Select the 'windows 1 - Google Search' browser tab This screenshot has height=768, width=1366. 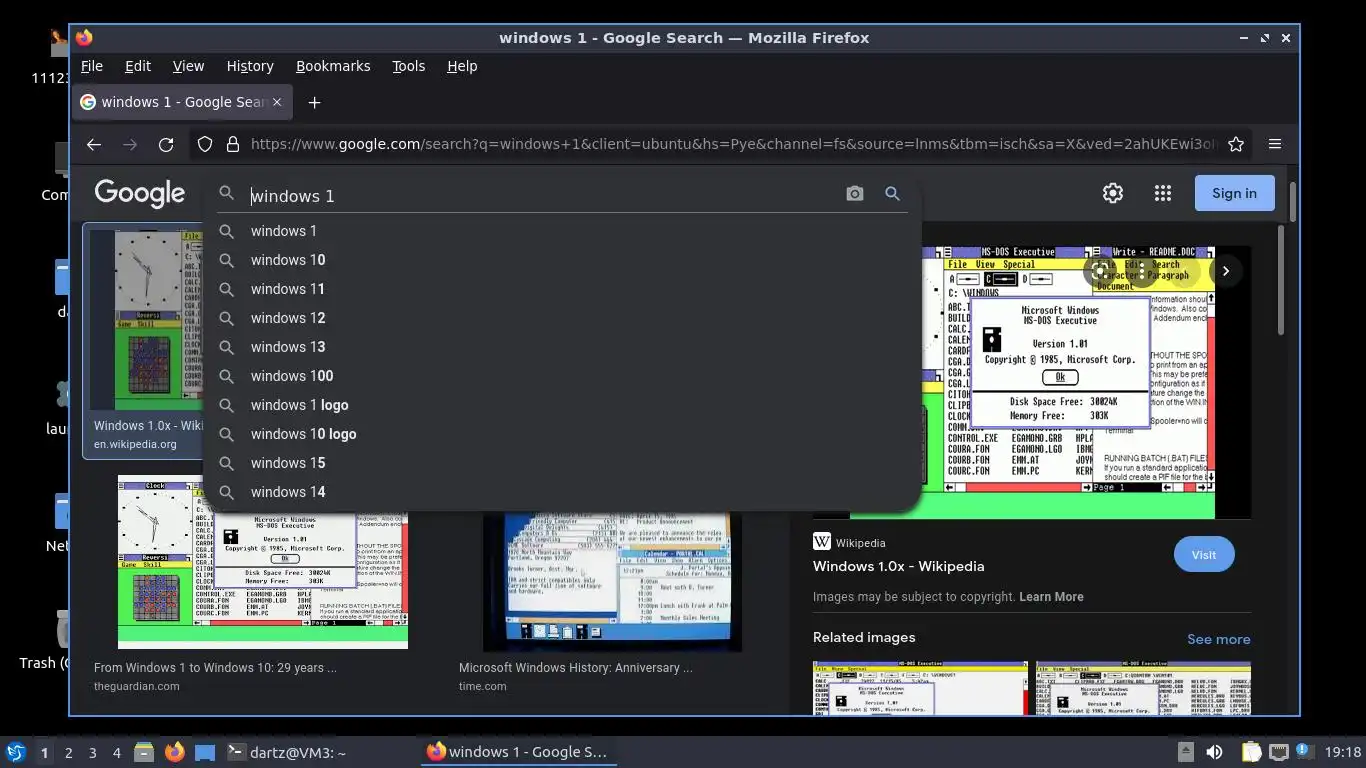click(x=182, y=102)
